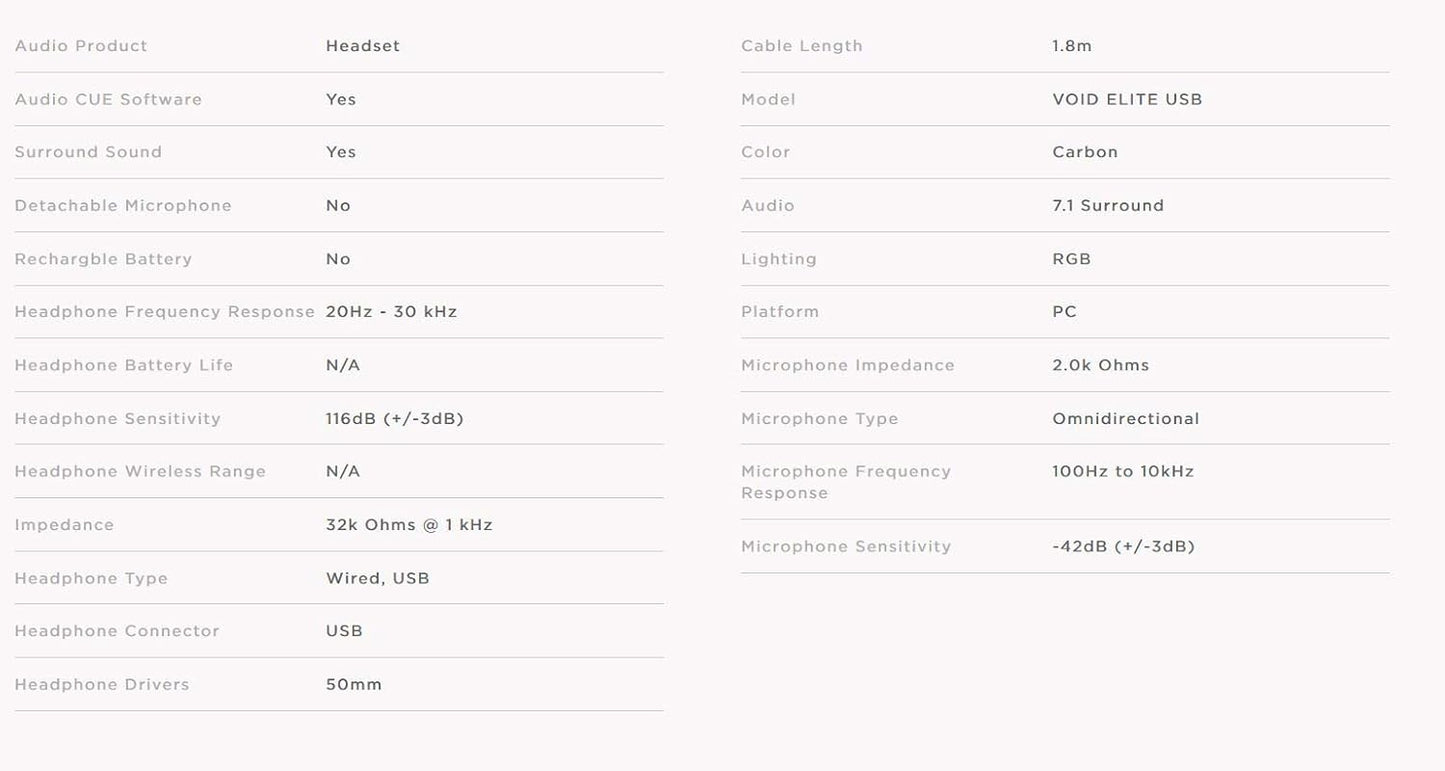Click the Detachable Microphone label

pyautogui.click(x=123, y=205)
